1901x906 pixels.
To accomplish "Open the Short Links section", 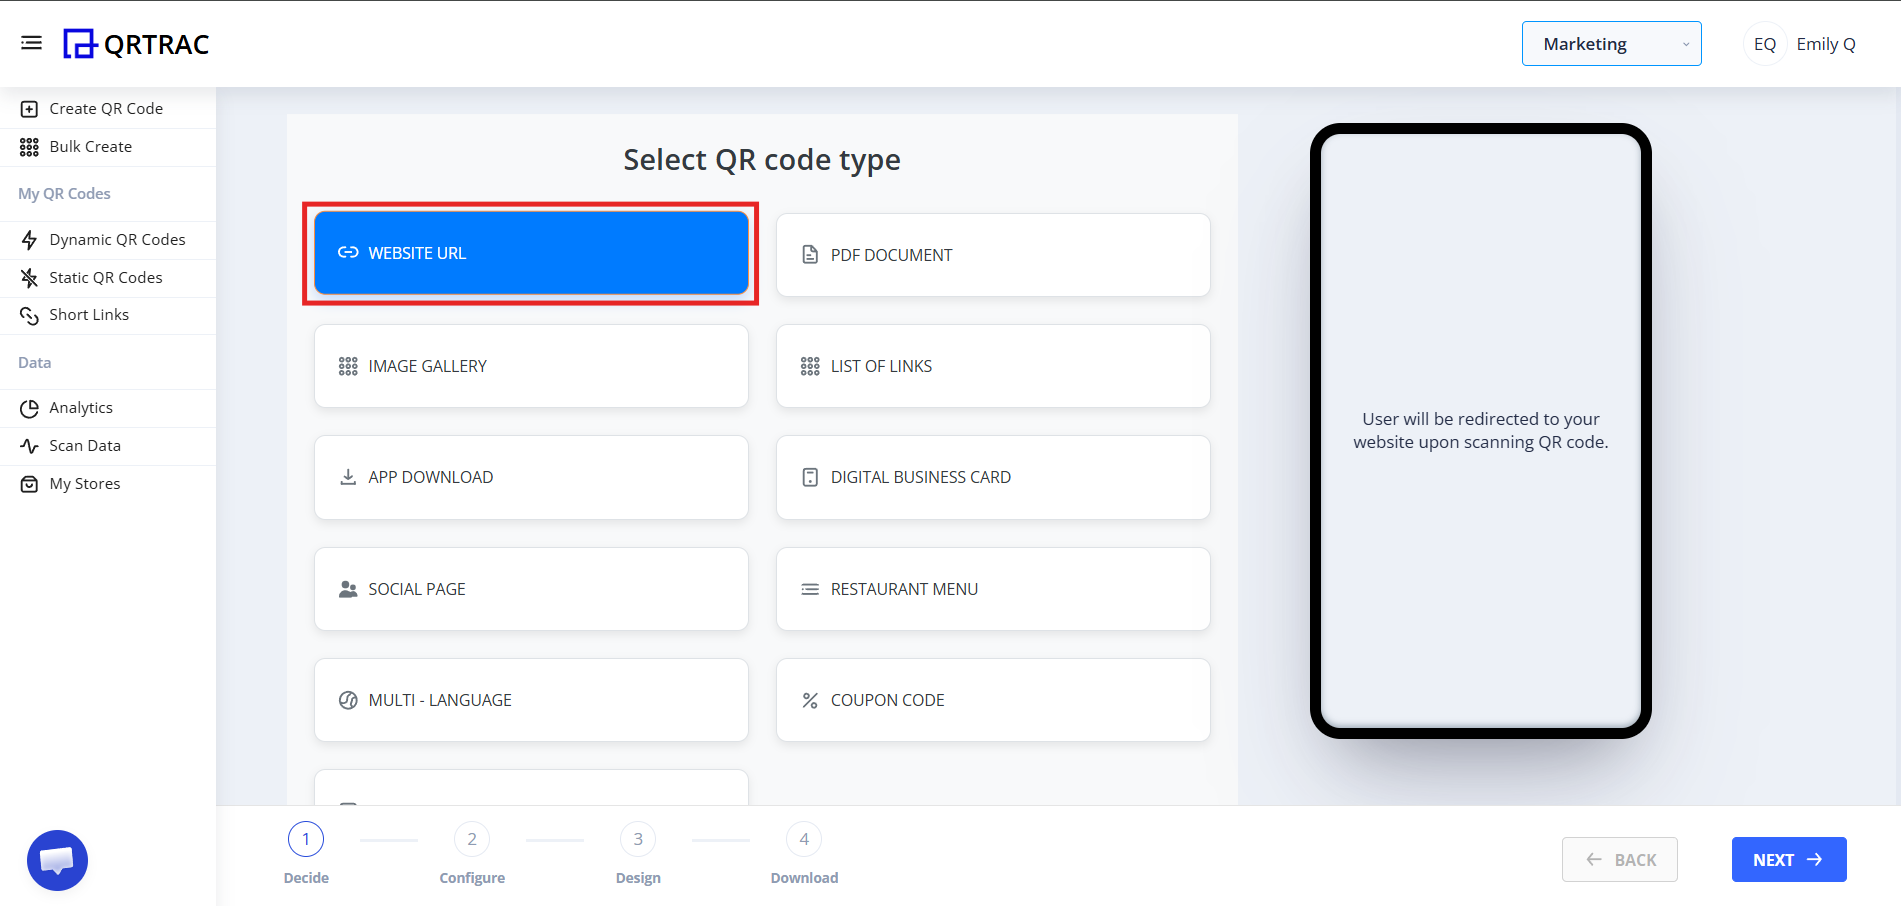I will pyautogui.click(x=89, y=314).
